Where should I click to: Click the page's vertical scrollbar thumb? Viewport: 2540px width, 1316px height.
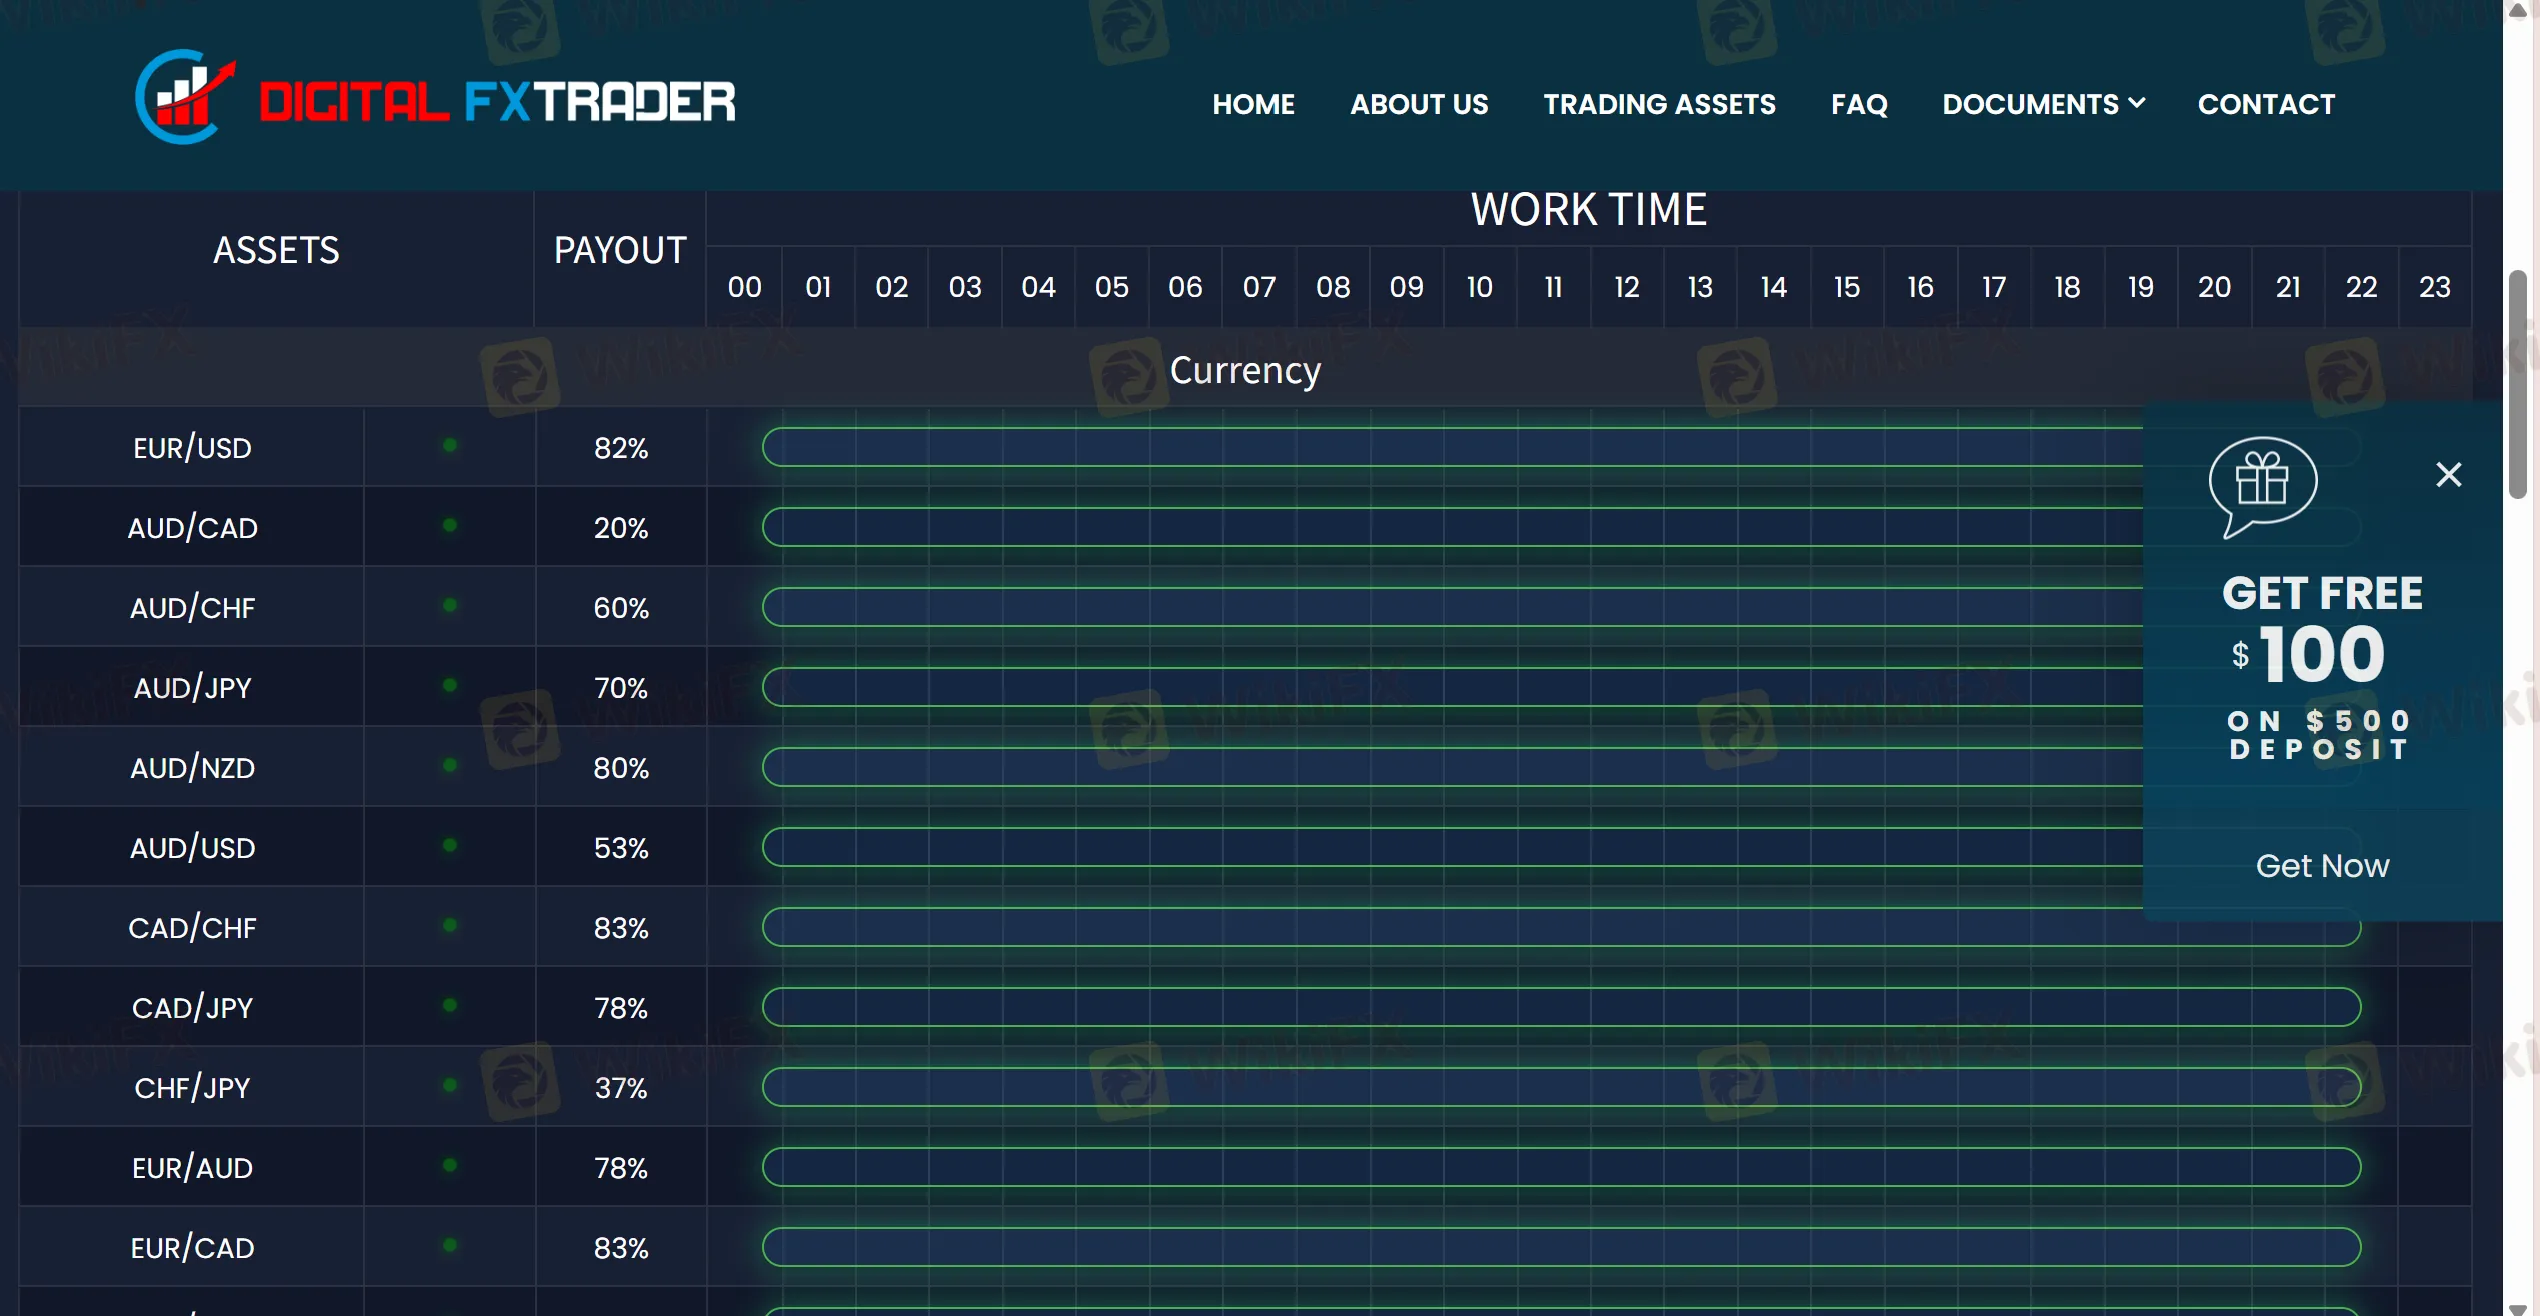[2518, 385]
